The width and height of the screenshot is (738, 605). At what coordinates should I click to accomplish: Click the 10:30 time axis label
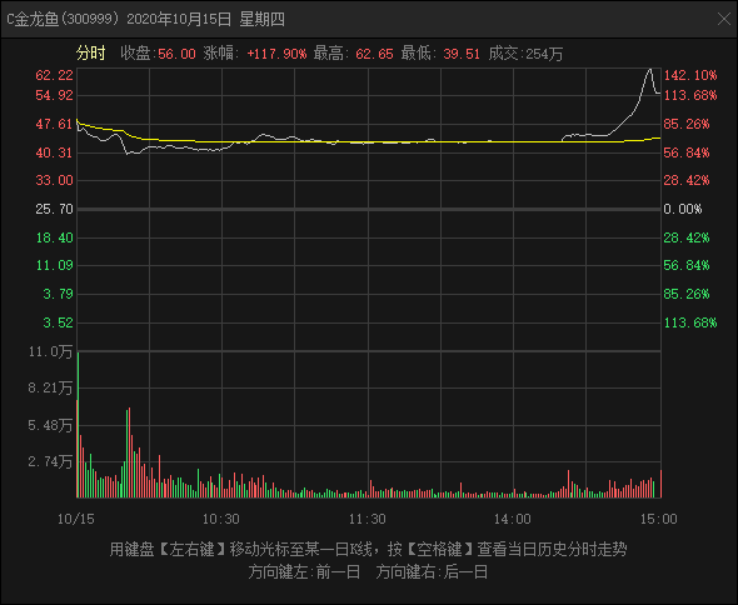pyautogui.click(x=221, y=519)
